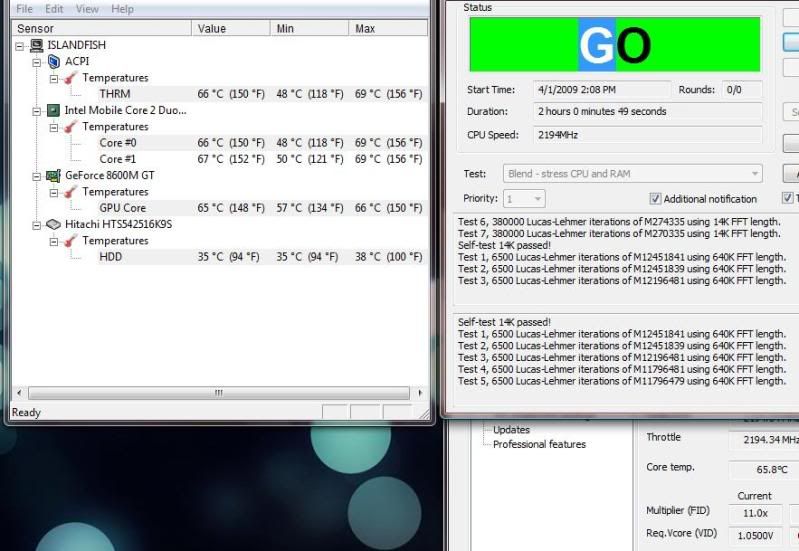Viewport: 799px width, 551px height.
Task: Click the Req.Vcore (VID) value 1.0500V
Action: click(x=755, y=536)
